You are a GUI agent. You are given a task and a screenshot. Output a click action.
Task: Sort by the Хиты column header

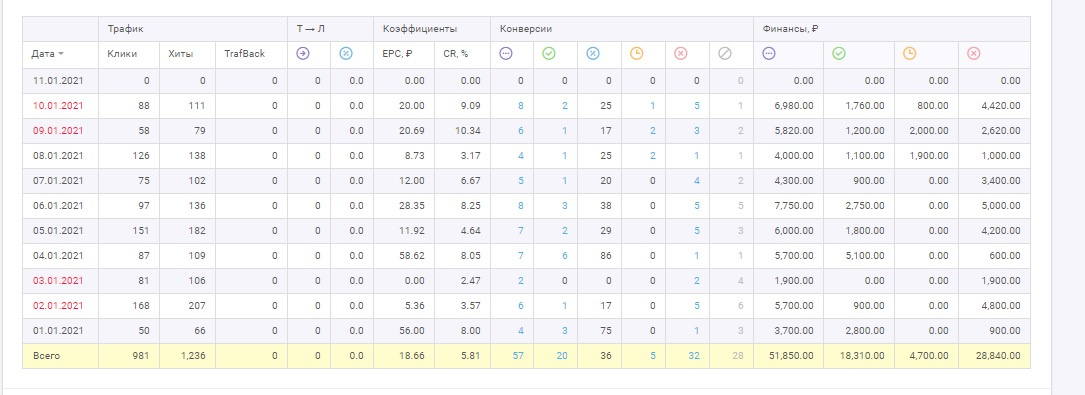(181, 54)
